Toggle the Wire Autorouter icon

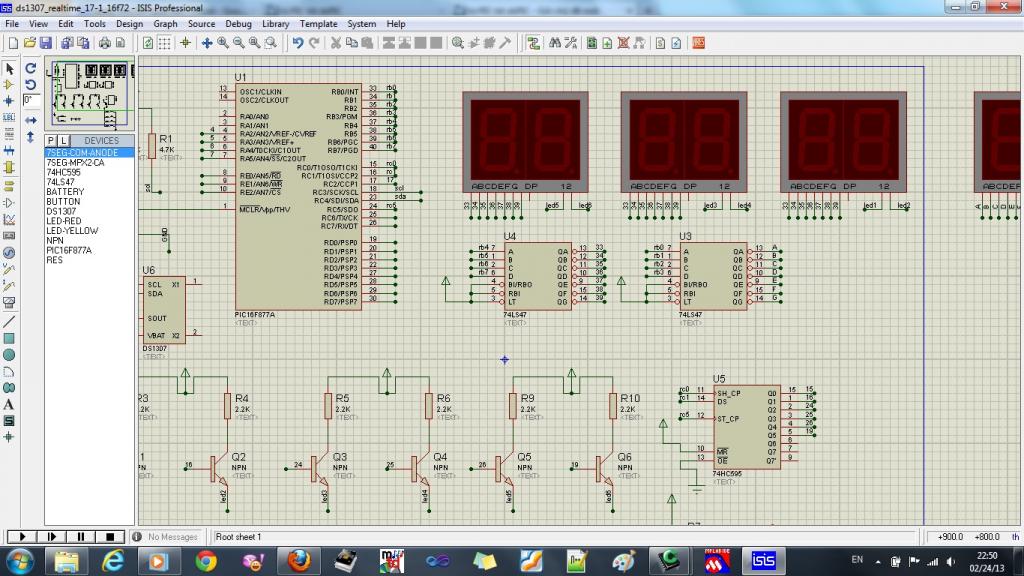click(532, 43)
